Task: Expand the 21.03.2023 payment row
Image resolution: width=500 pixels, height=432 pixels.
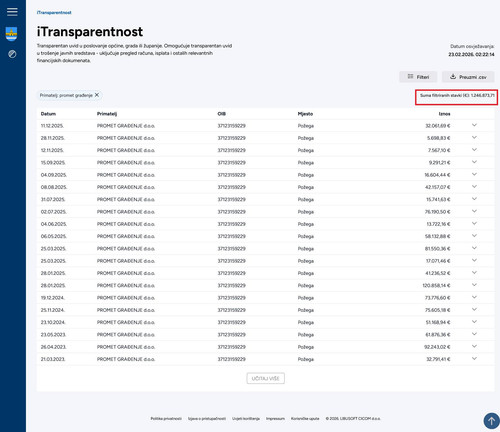Action: 474,359
